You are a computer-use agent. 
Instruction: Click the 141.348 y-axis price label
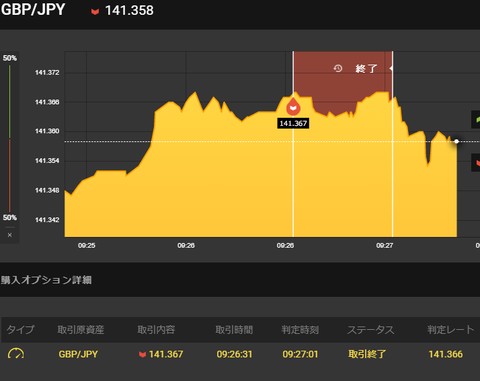47,190
